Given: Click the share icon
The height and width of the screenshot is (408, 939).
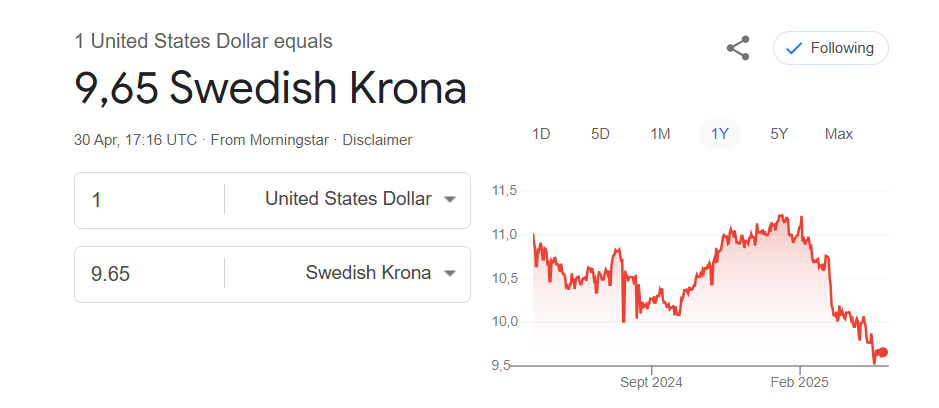Looking at the screenshot, I should (738, 48).
